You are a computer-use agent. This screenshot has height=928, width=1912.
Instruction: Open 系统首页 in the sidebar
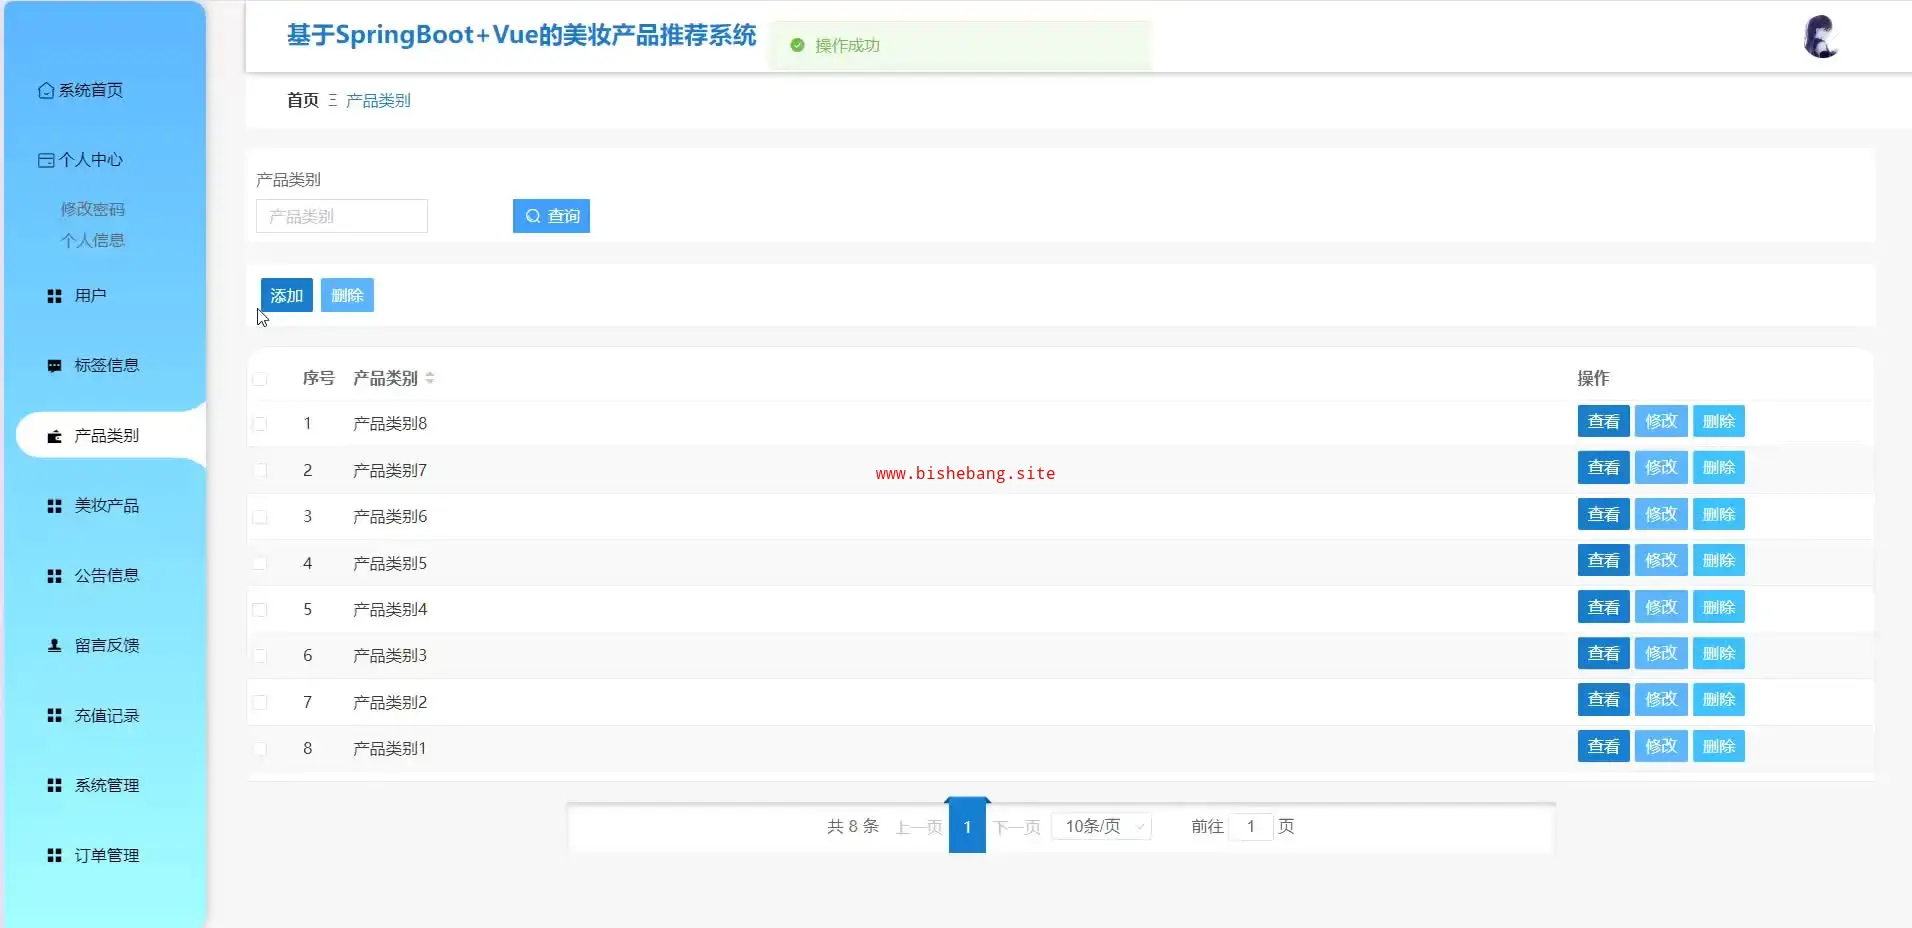pos(90,91)
